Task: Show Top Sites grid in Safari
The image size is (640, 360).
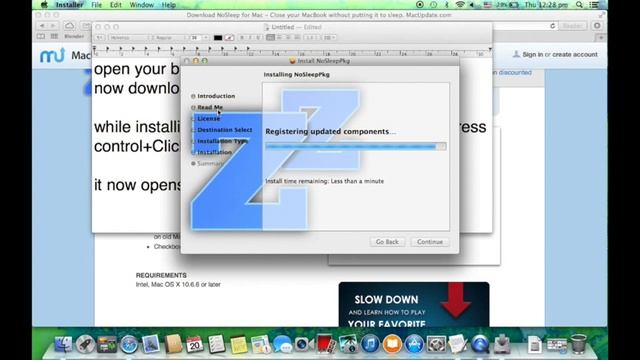Action: [54, 36]
